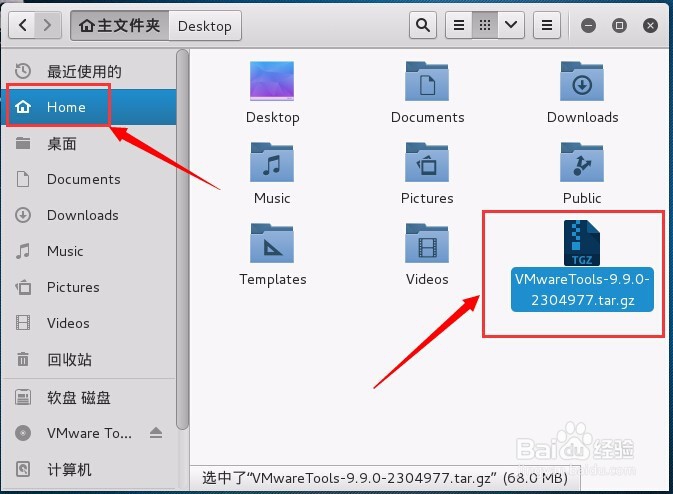Go forward with the right arrow button
Viewport: 673px width, 494px height.
pos(48,25)
